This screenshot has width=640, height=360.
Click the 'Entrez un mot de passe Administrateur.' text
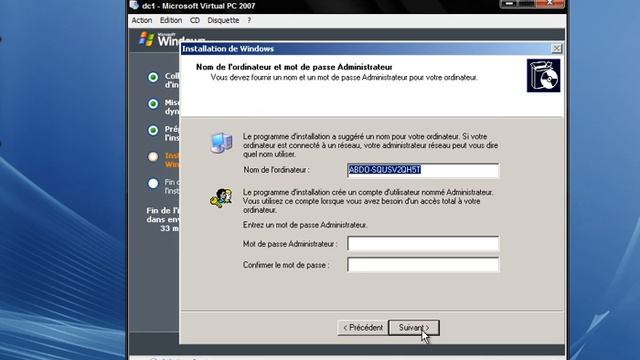pos(305,225)
